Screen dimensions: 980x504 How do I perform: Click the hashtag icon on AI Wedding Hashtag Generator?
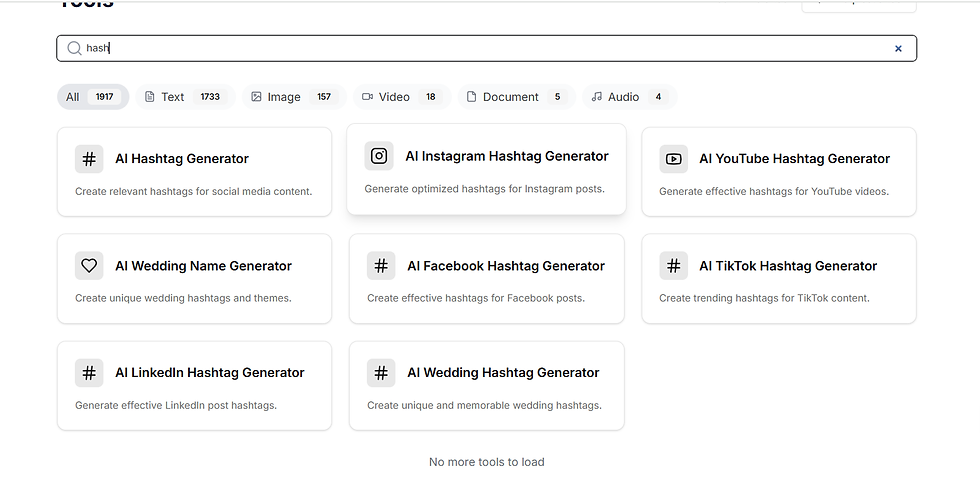coord(381,373)
